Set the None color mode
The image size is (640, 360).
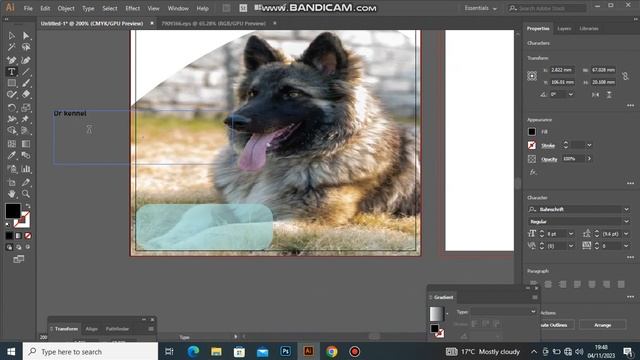28,236
